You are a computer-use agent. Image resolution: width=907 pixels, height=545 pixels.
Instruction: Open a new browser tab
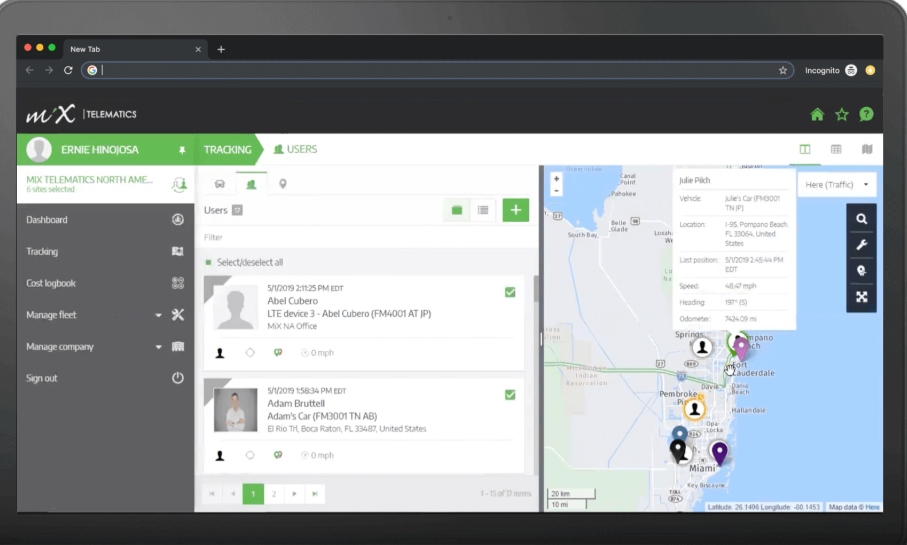coord(220,49)
